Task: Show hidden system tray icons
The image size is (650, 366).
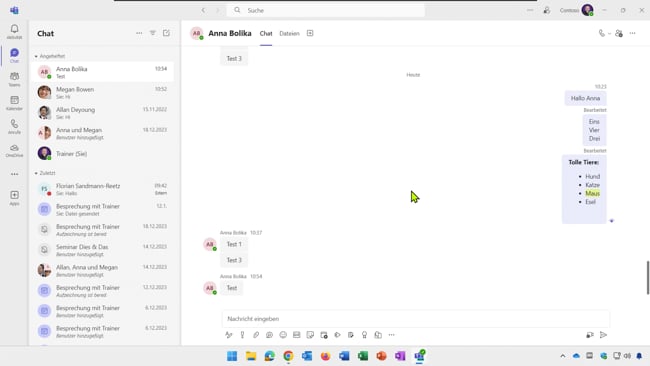Action: point(563,356)
